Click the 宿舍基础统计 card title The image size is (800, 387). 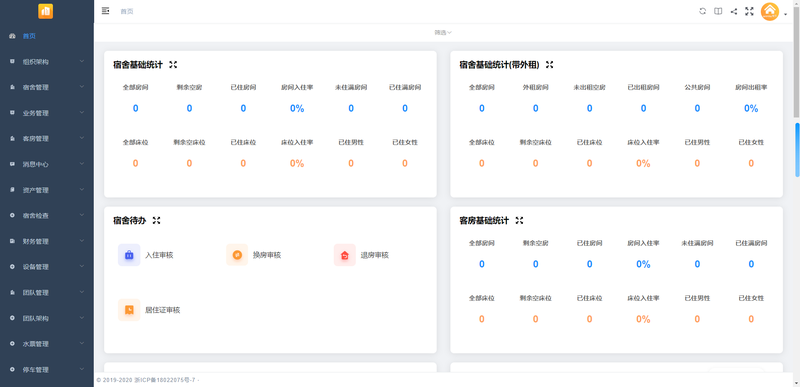pos(138,65)
